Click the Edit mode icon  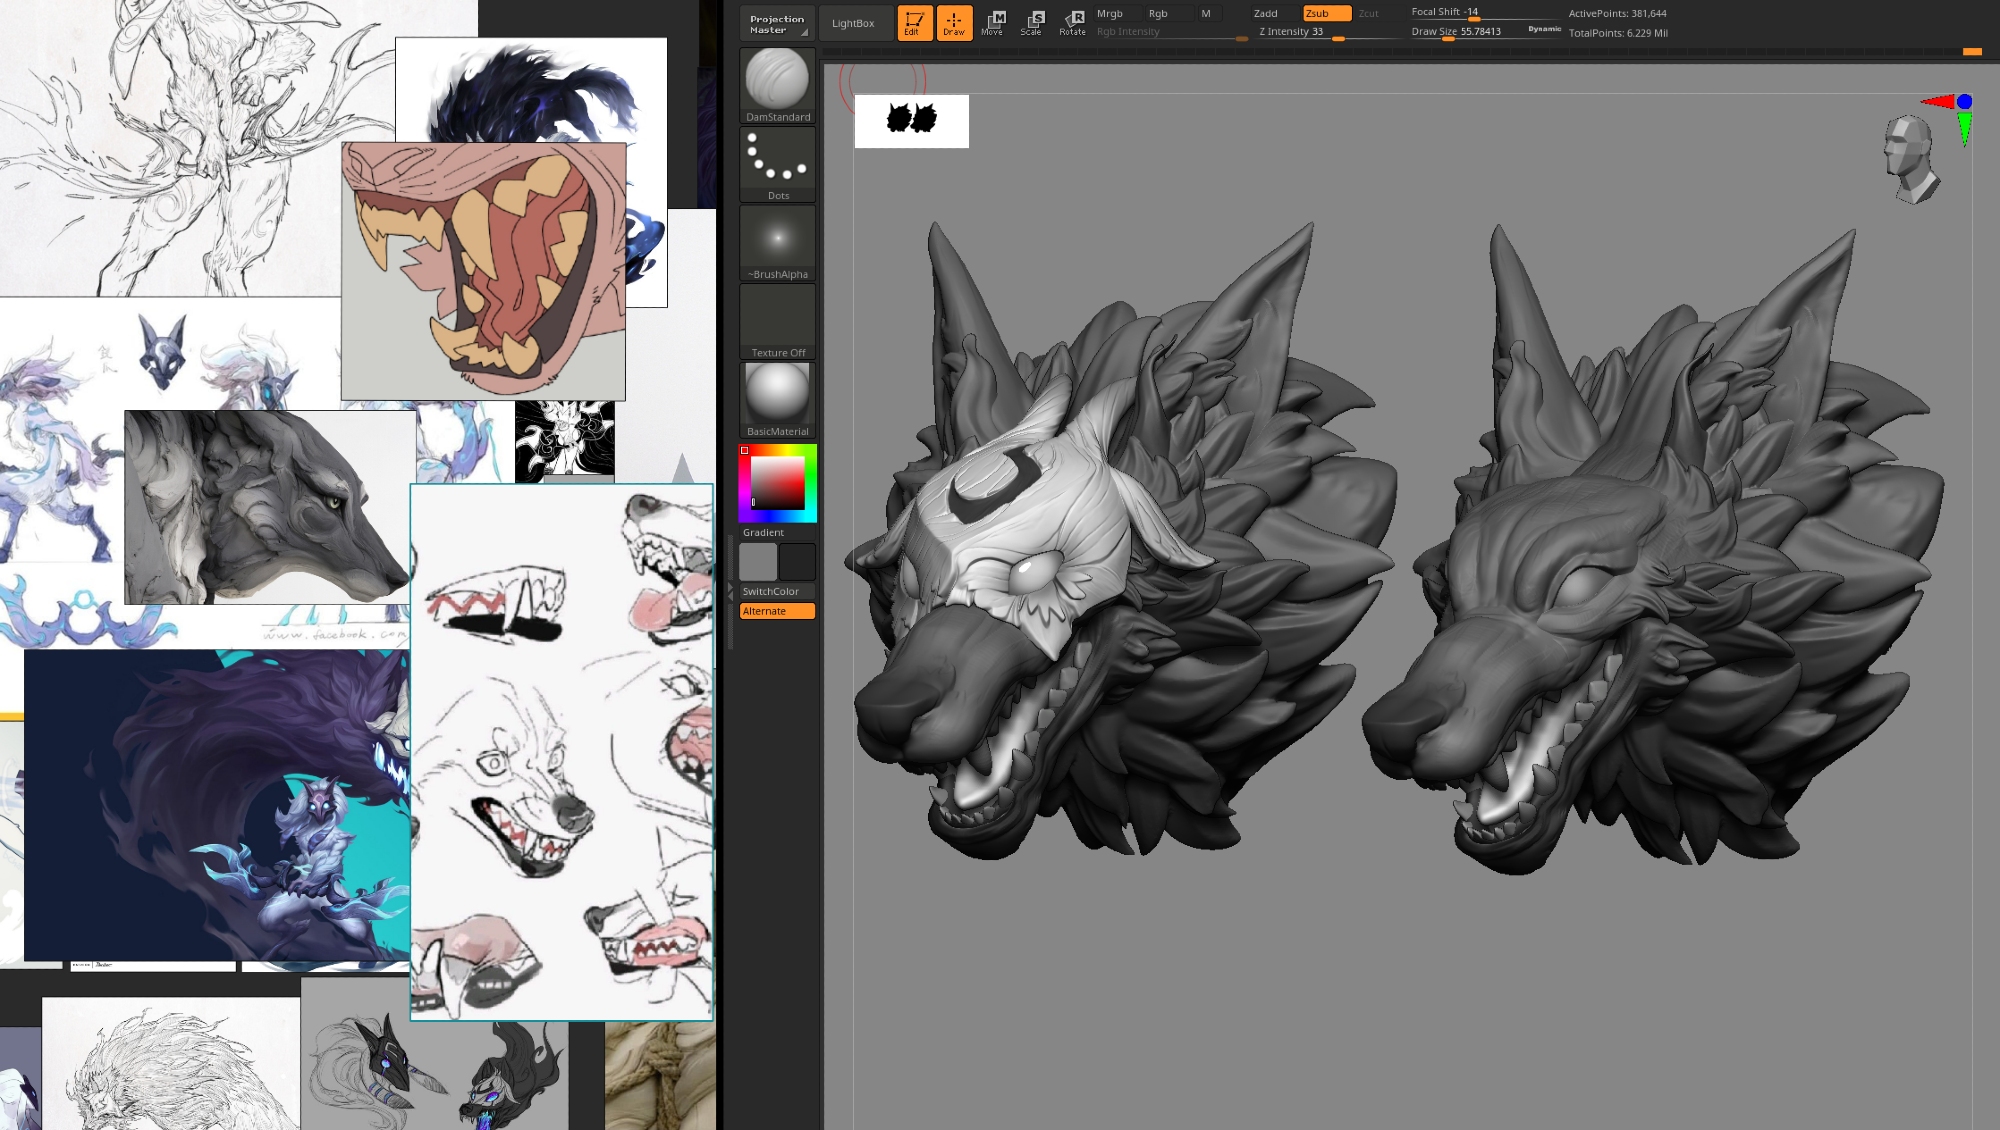(914, 23)
